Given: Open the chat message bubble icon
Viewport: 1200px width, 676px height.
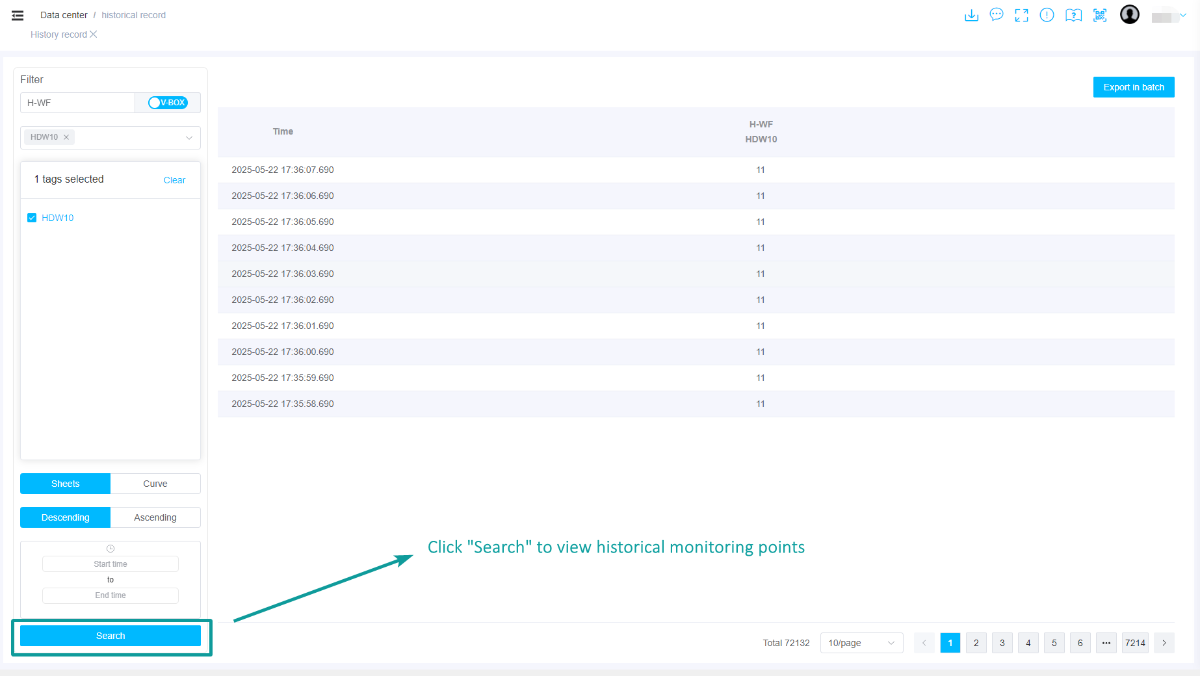Looking at the screenshot, I should (996, 15).
